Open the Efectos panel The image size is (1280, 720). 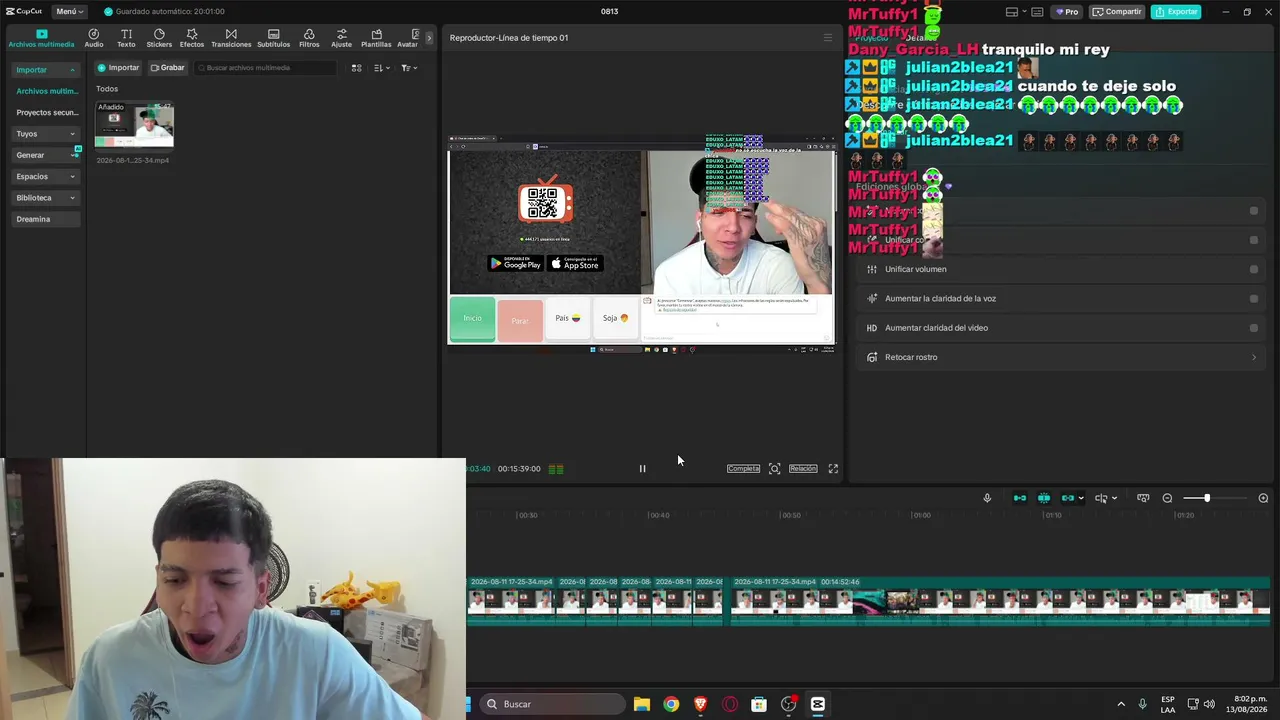192,38
